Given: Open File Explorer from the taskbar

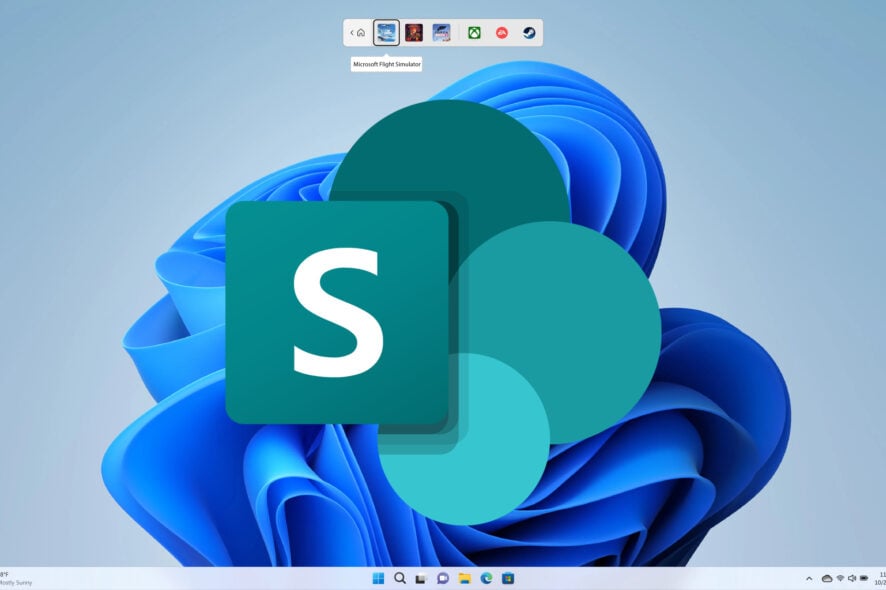Looking at the screenshot, I should click(x=463, y=578).
